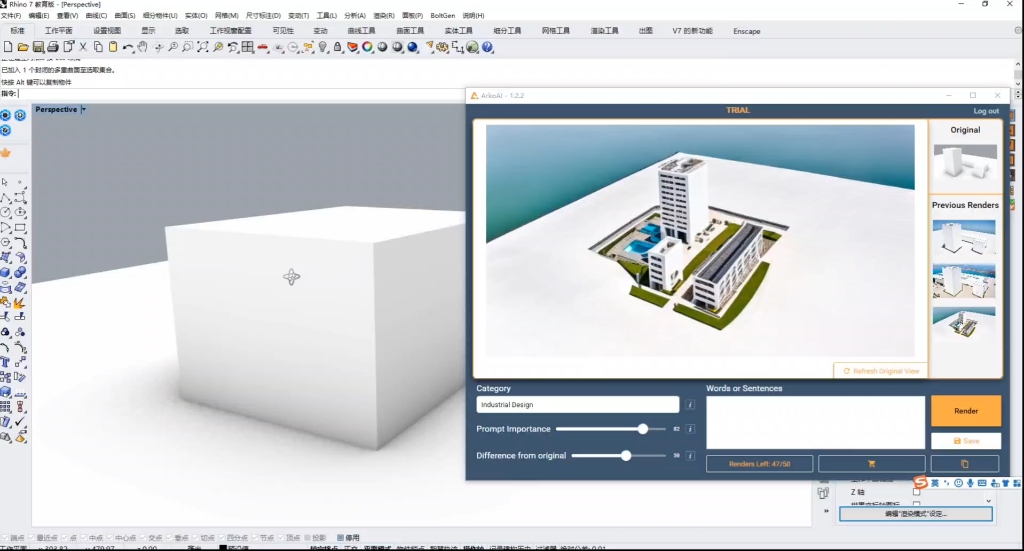Screen dimensions: 1024x551
Task: Click the Print icon in toolbar
Action: [53, 47]
